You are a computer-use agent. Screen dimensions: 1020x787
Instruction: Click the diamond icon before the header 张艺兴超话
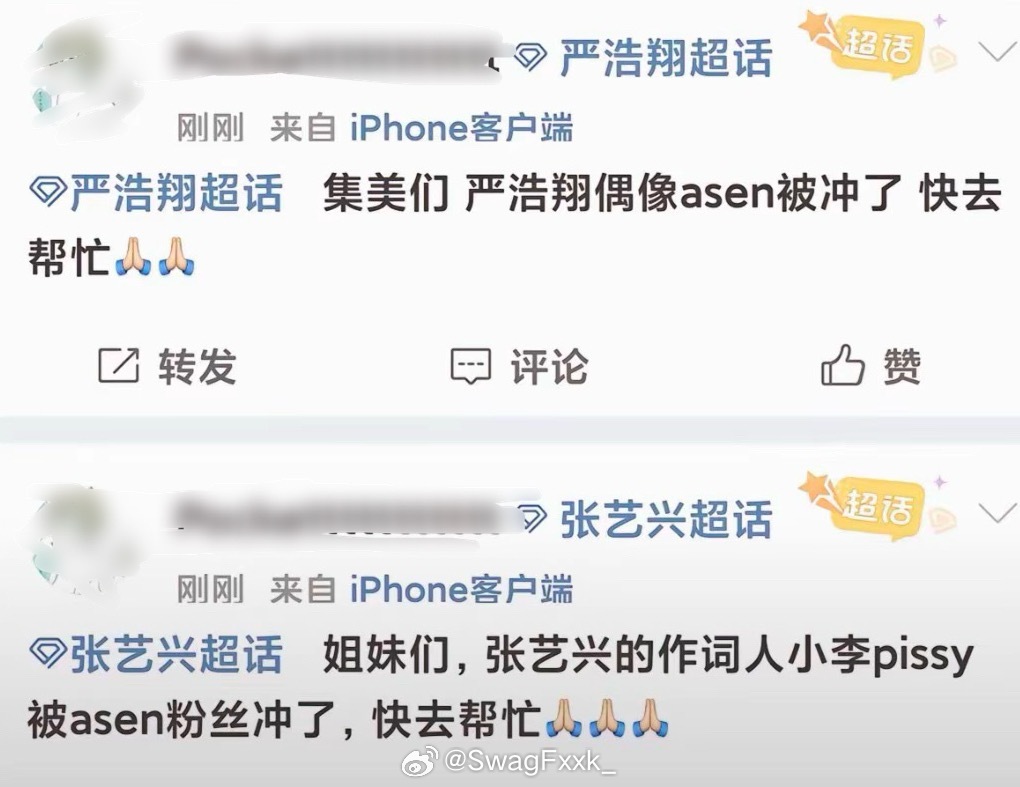531,518
